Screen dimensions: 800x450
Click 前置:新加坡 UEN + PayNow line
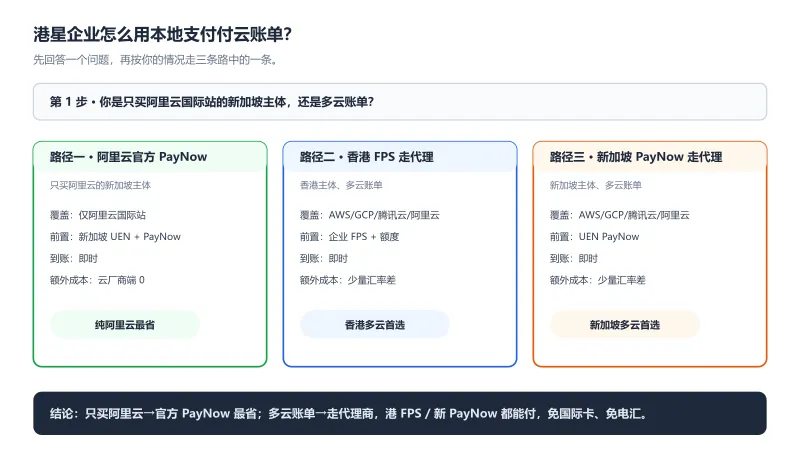coord(115,237)
